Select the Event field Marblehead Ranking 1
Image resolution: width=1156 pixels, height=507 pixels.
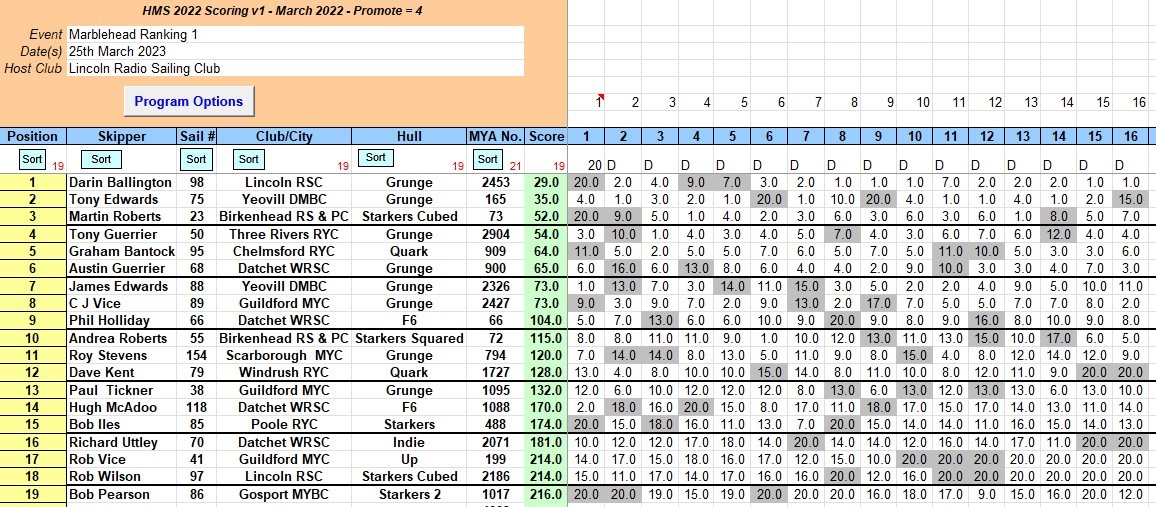pos(295,34)
